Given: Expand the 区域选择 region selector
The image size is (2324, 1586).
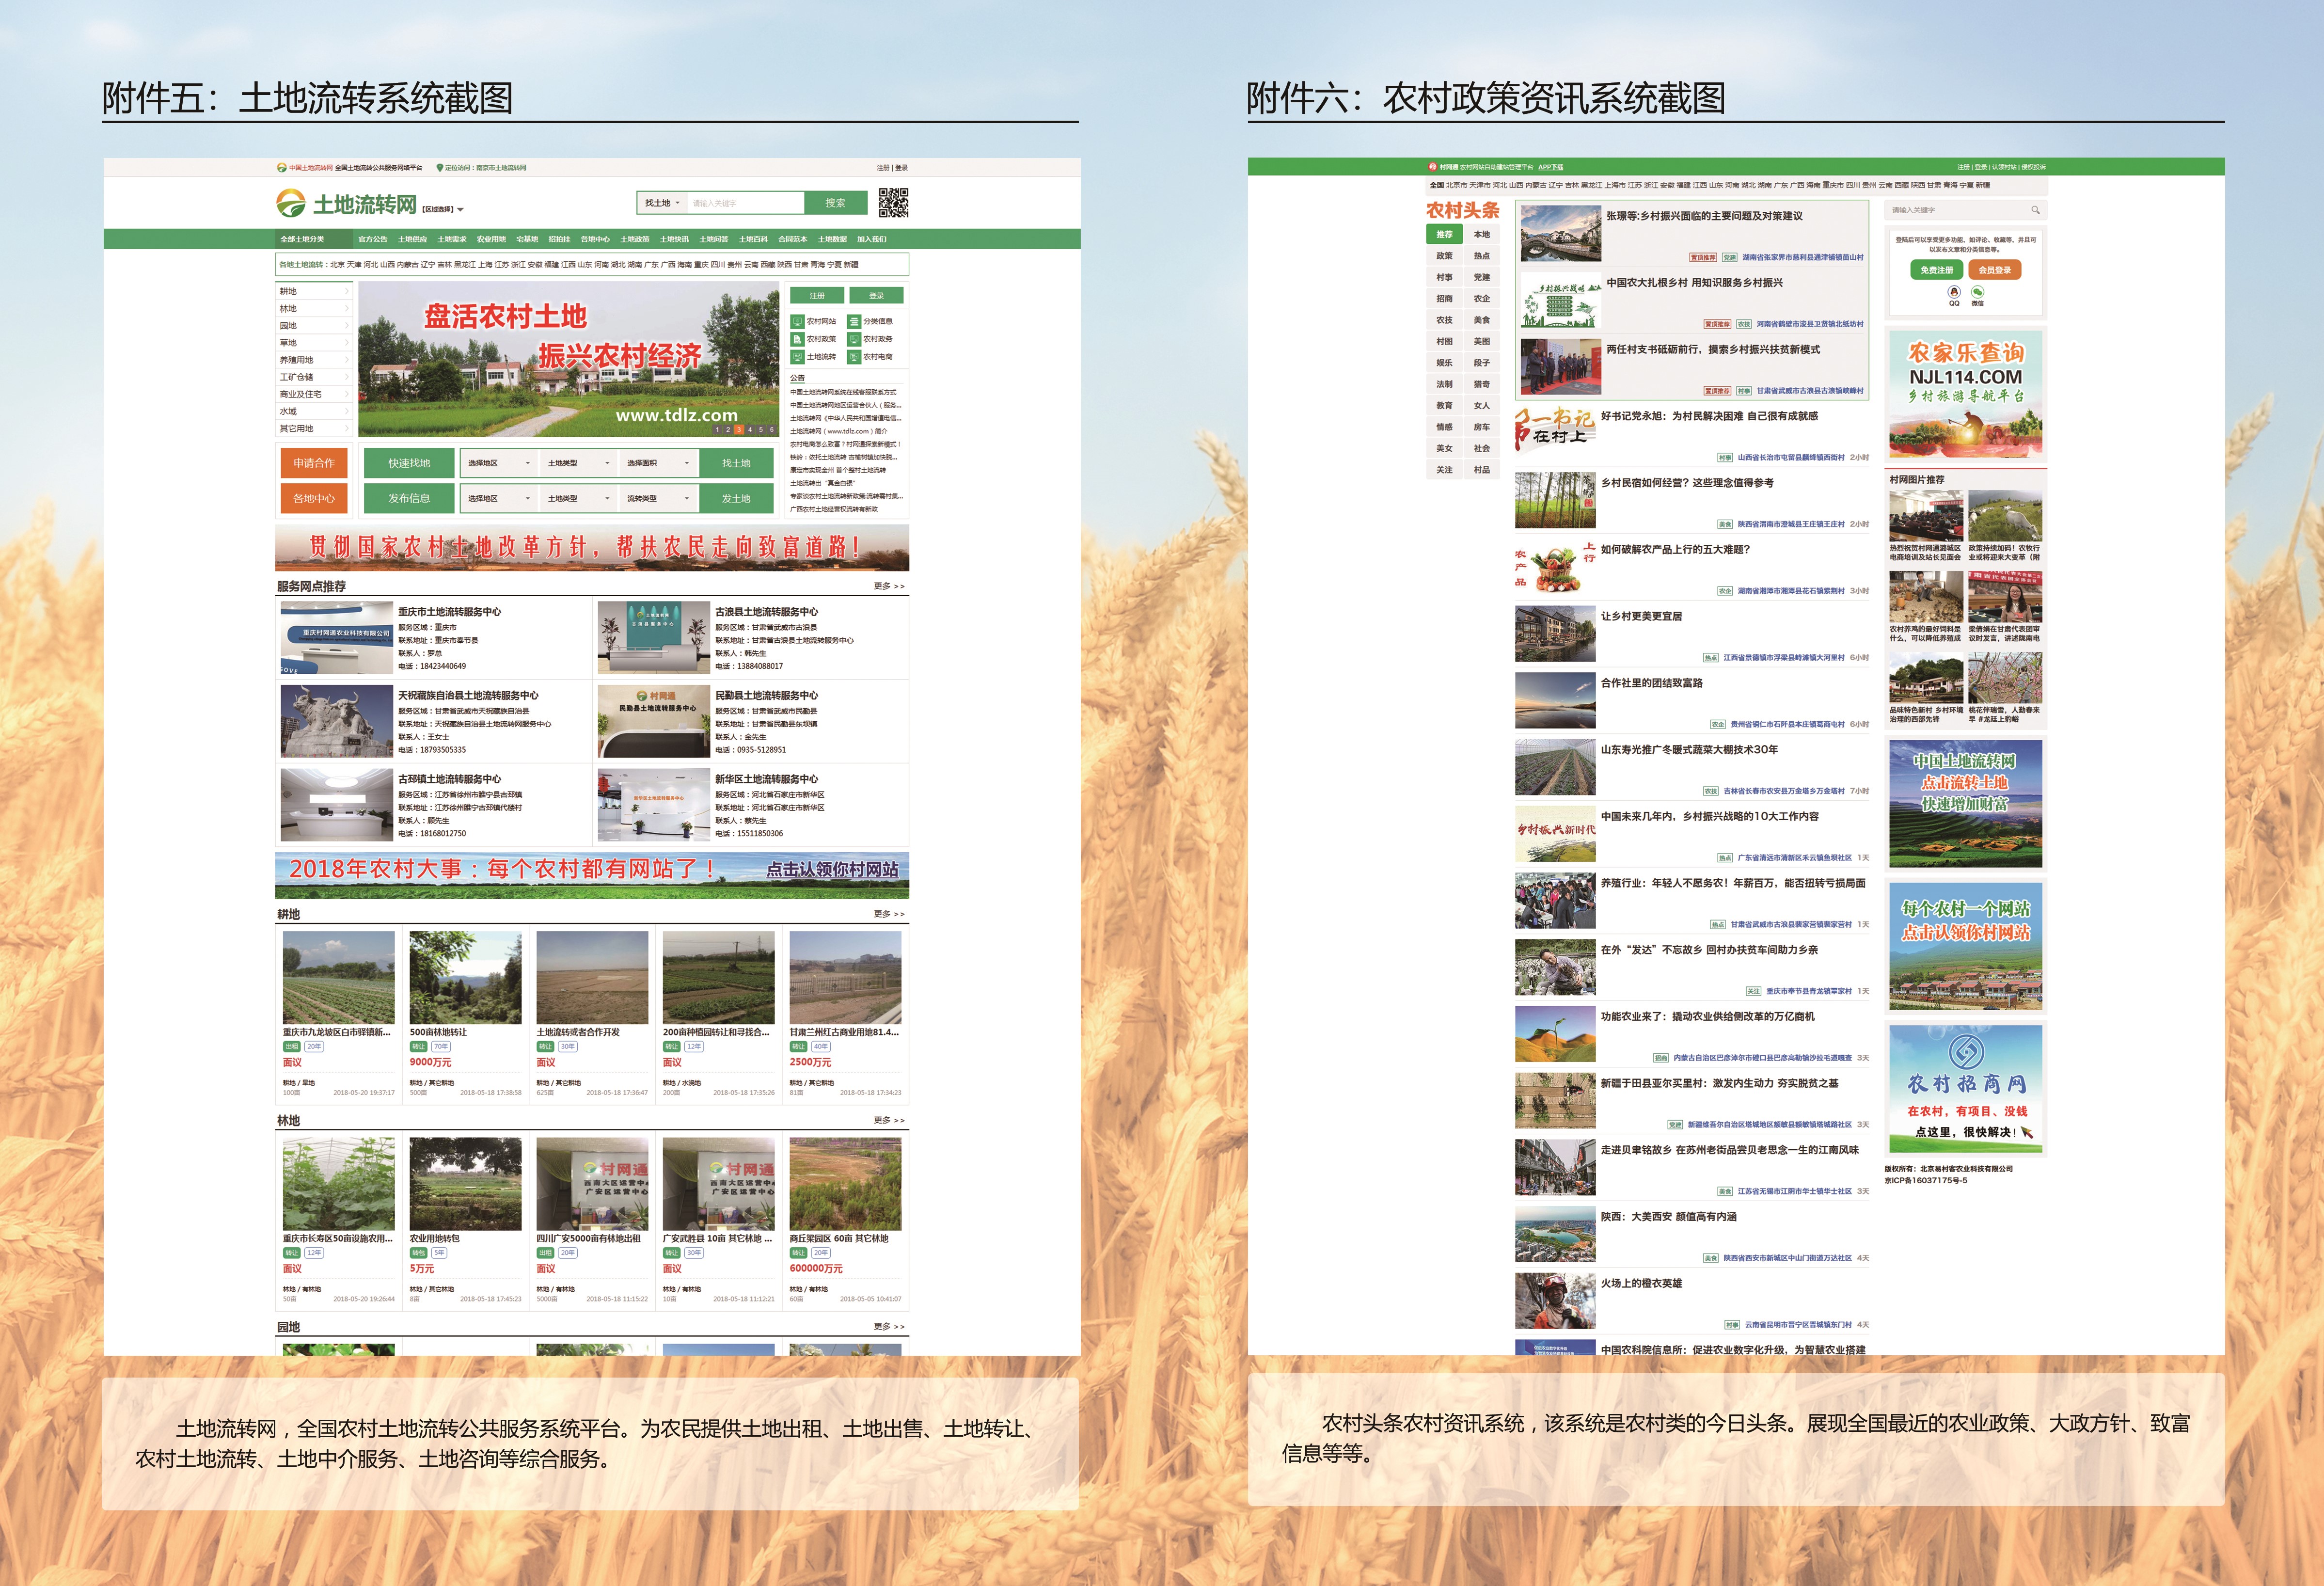Looking at the screenshot, I should pyautogui.click(x=443, y=210).
